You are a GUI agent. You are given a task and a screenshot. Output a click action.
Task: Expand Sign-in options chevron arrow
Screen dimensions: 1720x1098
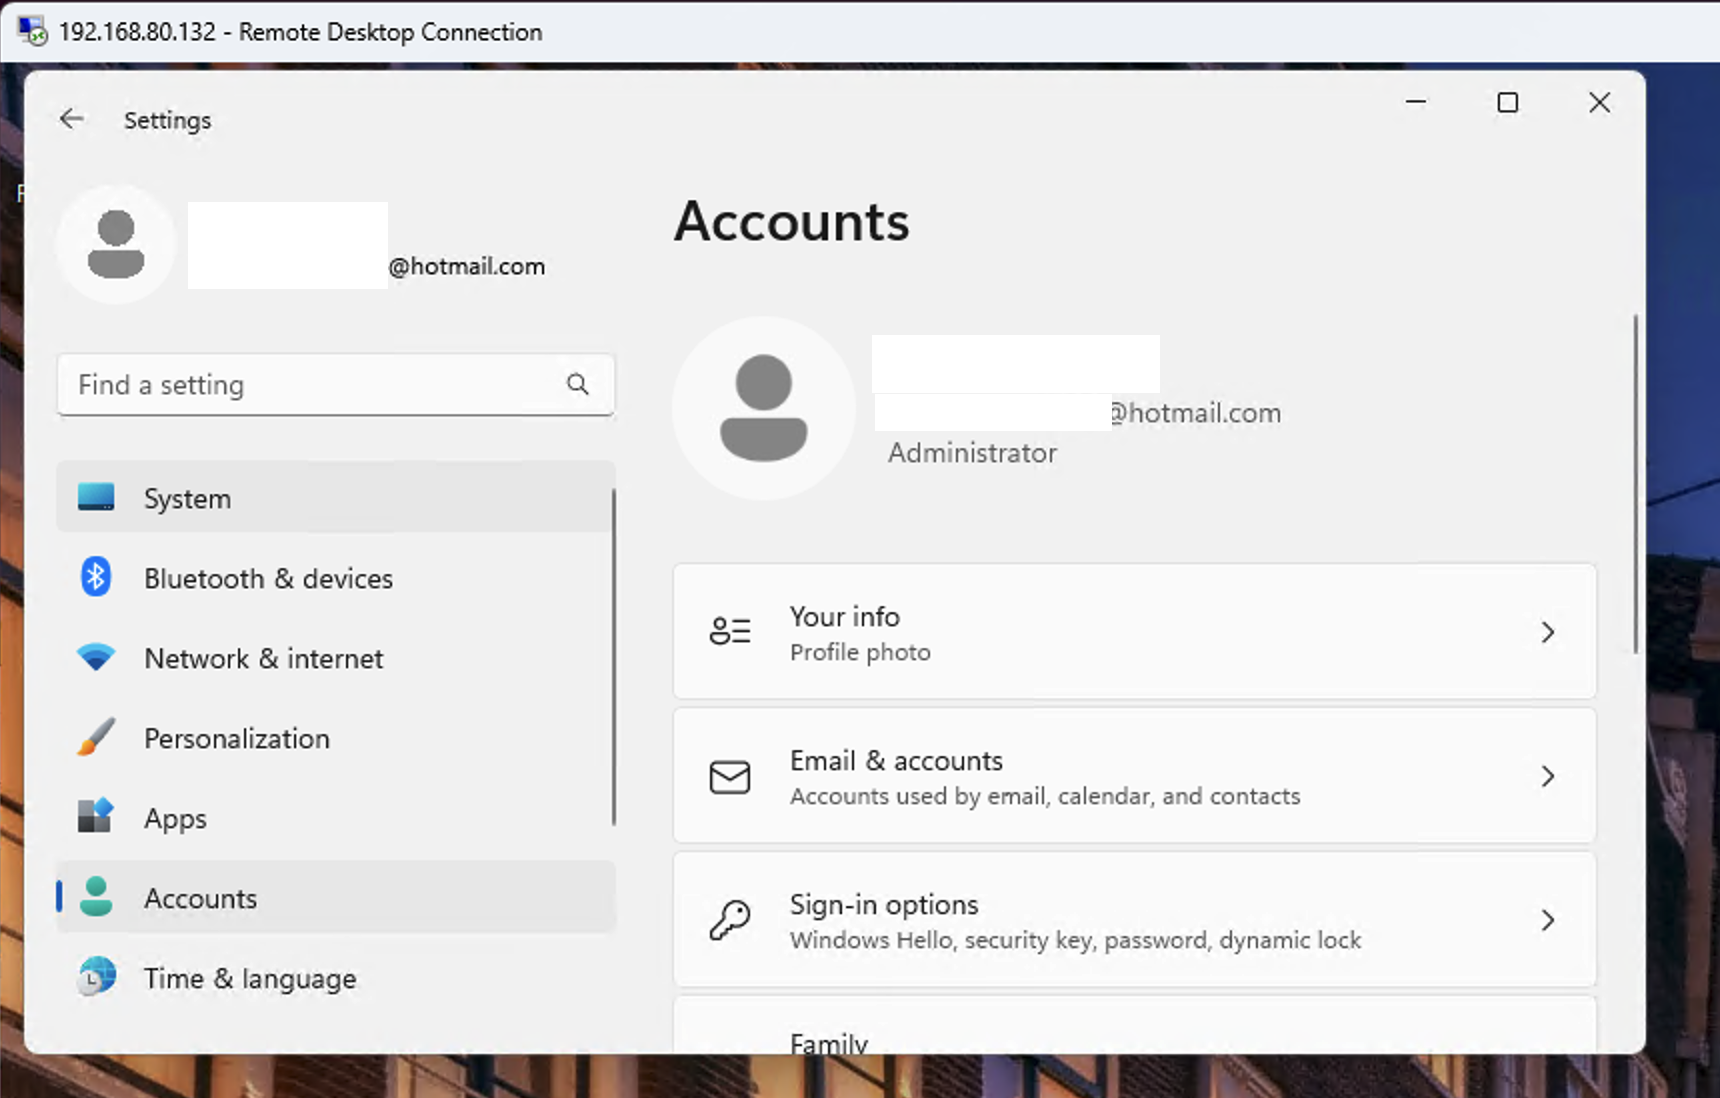click(x=1547, y=920)
